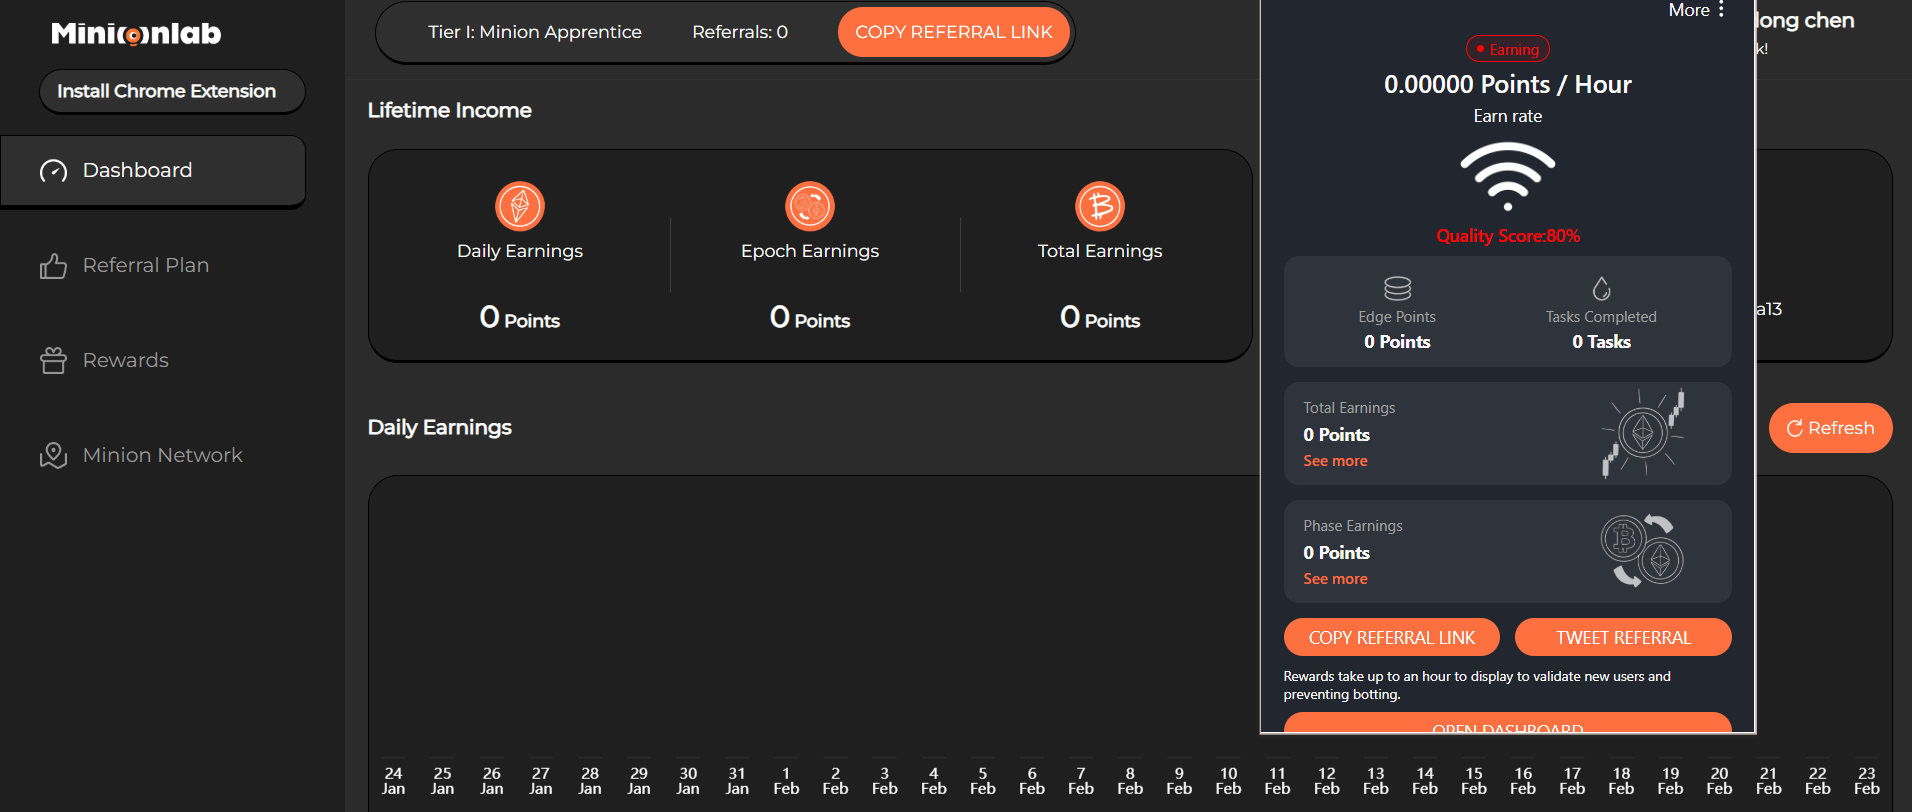The width and height of the screenshot is (1912, 812).
Task: Click the Total Earnings Bitcoin icon
Action: tap(1100, 207)
